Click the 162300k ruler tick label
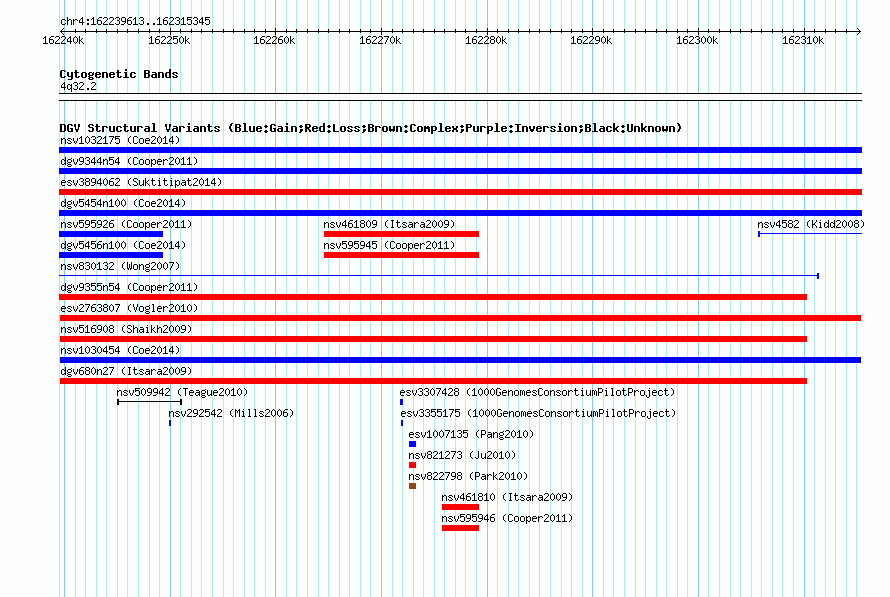The height and width of the screenshot is (597, 890). point(696,40)
